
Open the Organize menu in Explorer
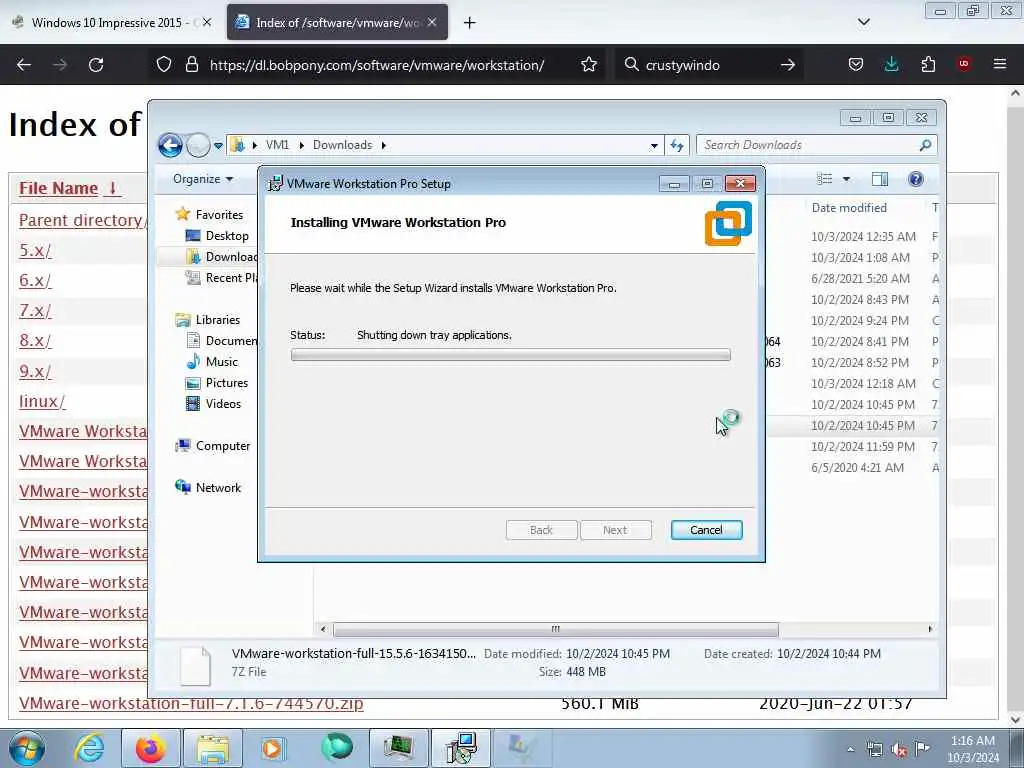202,179
